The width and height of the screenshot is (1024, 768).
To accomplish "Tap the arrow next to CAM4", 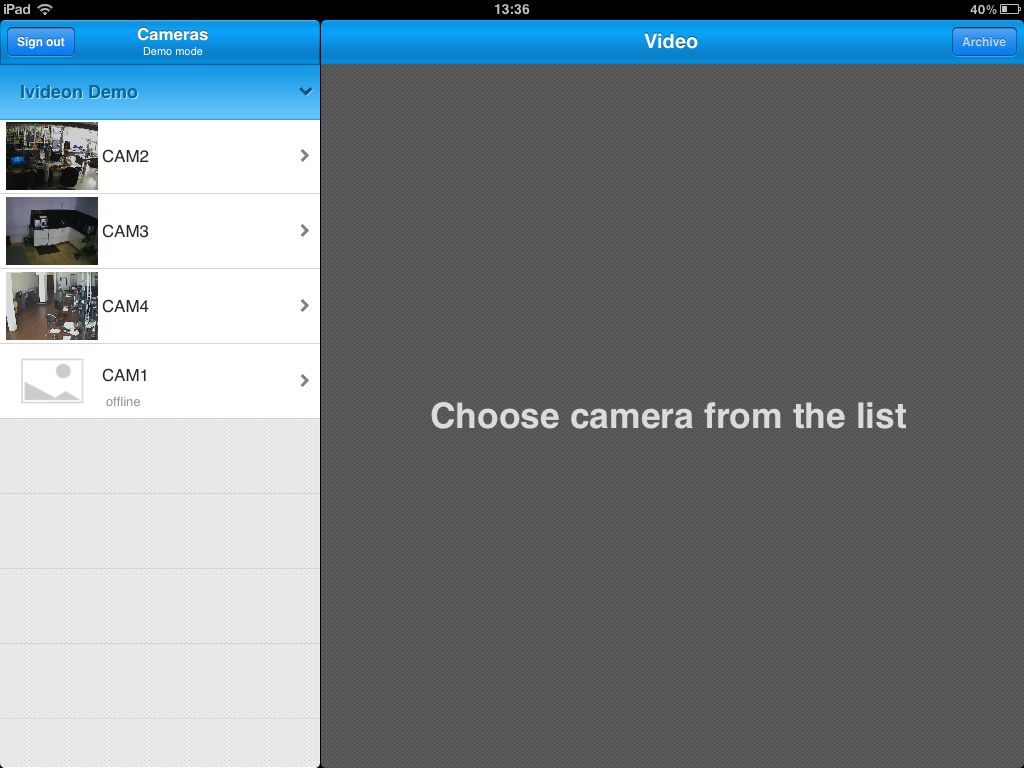I will pyautogui.click(x=304, y=306).
